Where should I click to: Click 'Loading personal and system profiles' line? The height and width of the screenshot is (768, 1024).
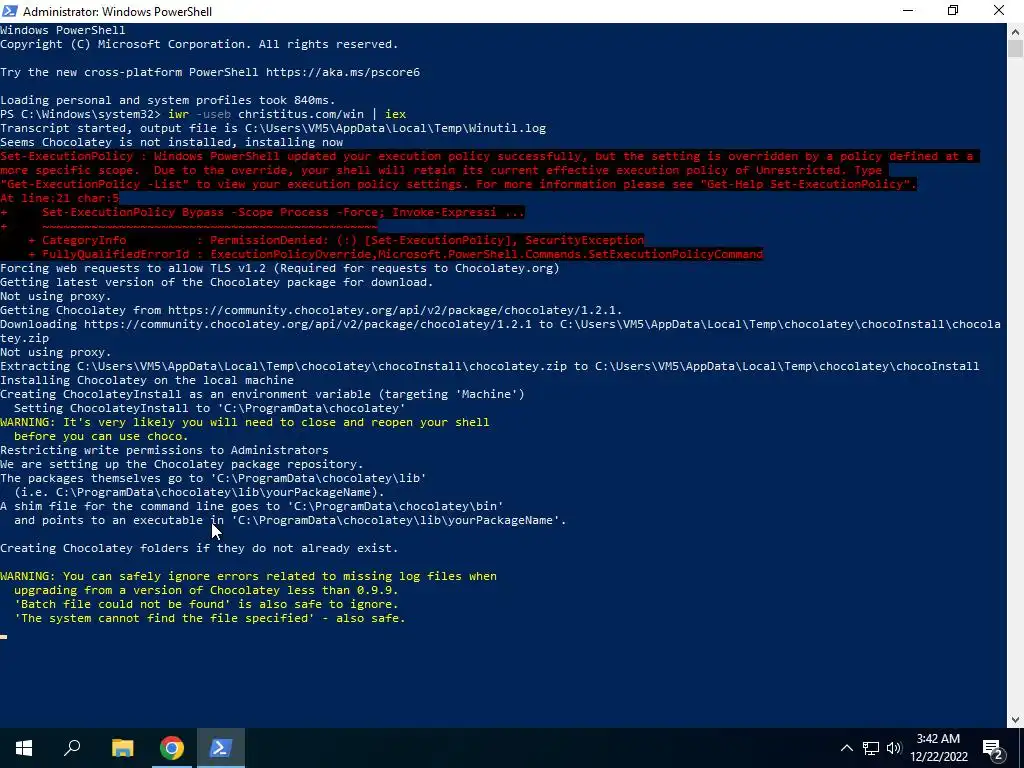[167, 100]
